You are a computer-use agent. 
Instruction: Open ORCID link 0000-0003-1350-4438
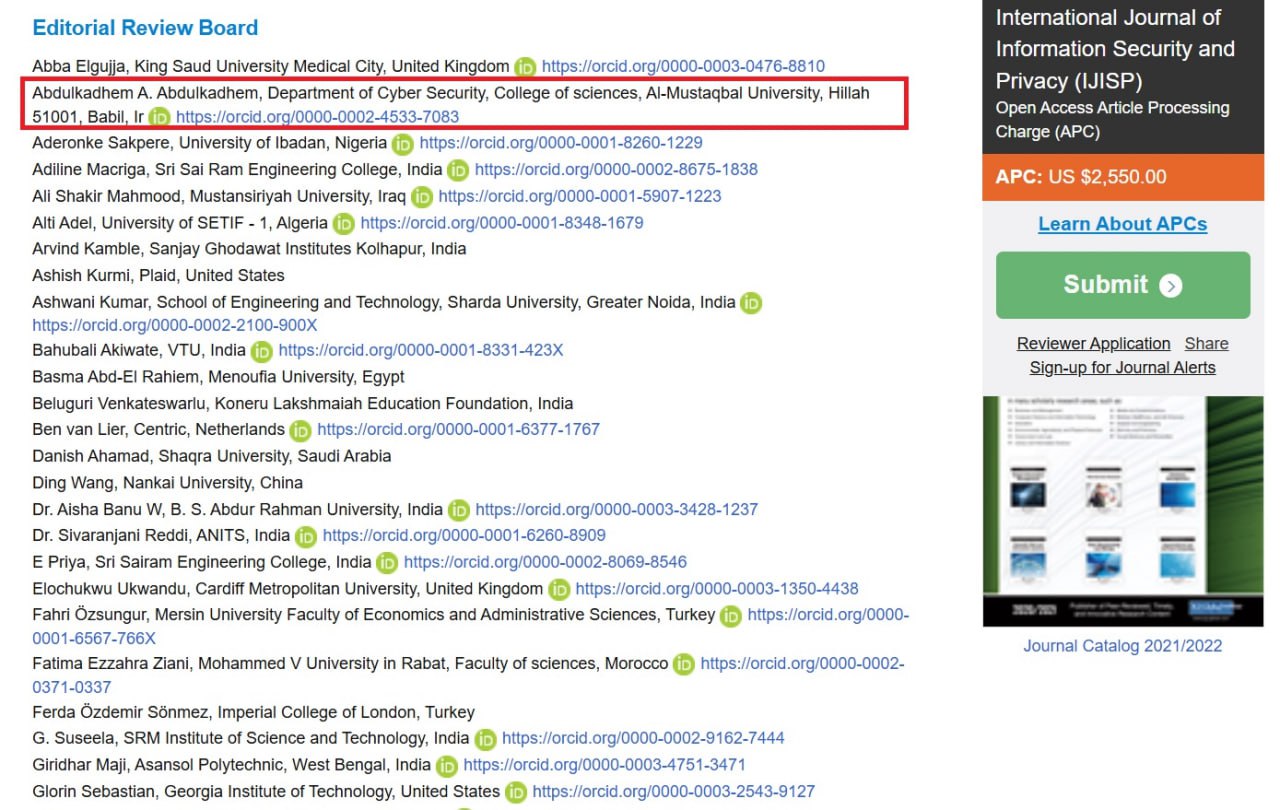pos(717,589)
